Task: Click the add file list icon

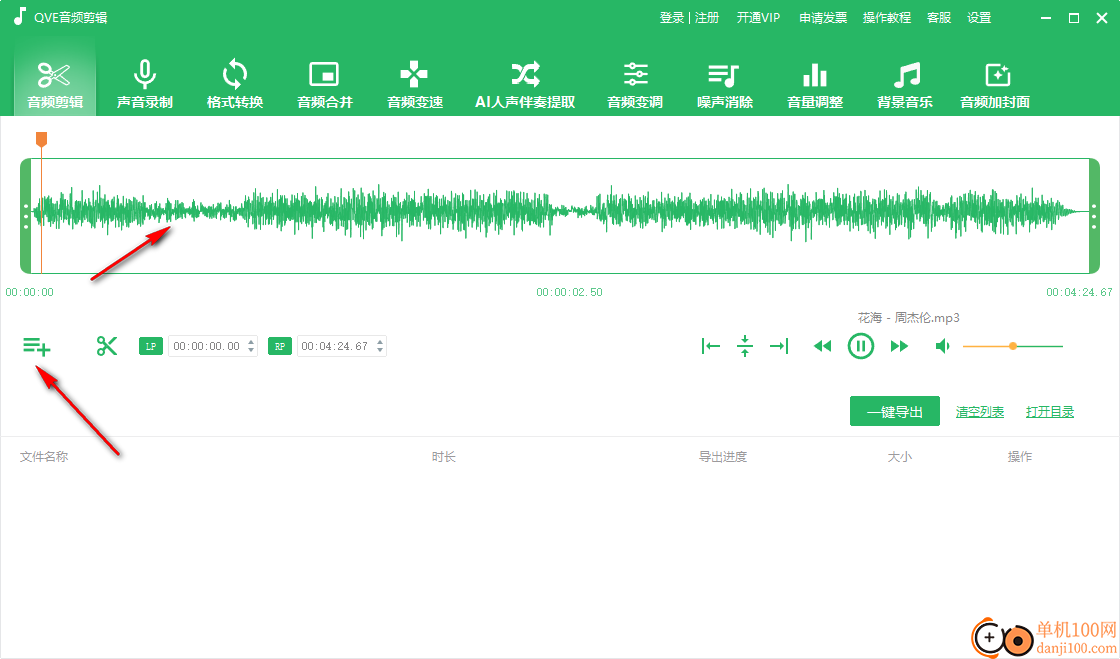Action: (x=36, y=346)
